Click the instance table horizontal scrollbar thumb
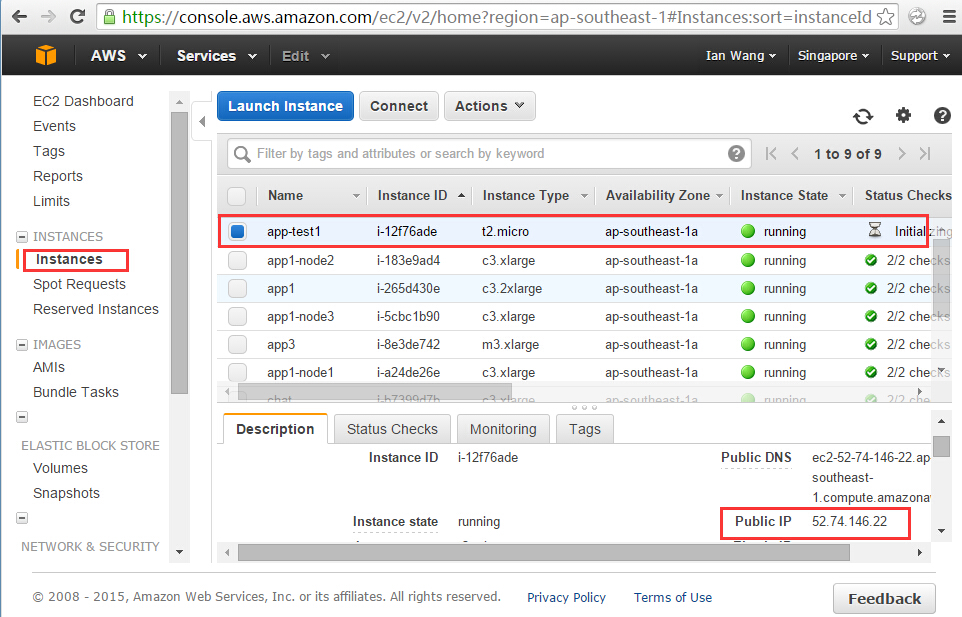 (374, 391)
